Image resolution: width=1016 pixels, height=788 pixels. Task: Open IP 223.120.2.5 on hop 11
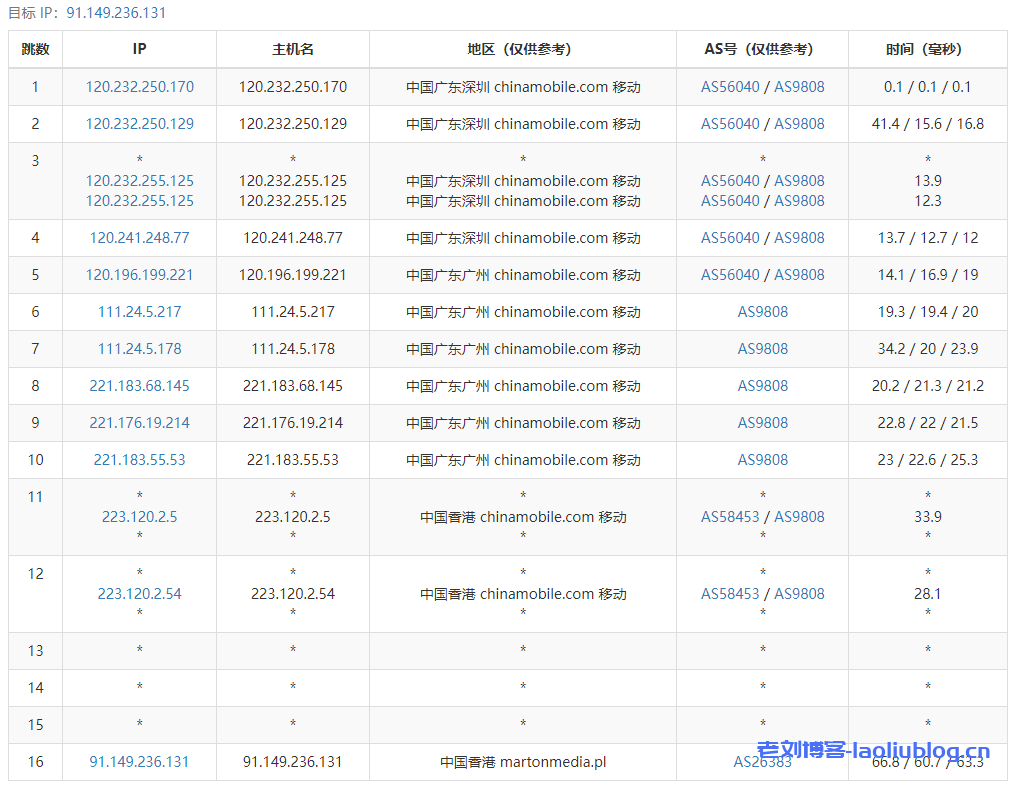point(139,517)
